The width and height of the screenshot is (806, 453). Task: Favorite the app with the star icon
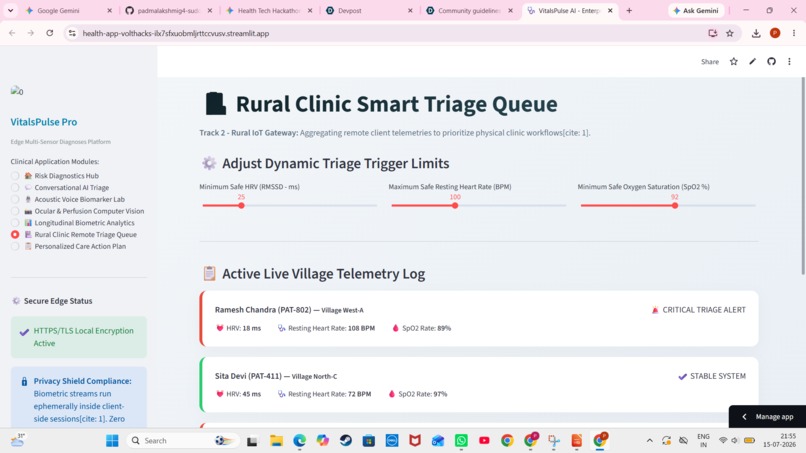734,62
